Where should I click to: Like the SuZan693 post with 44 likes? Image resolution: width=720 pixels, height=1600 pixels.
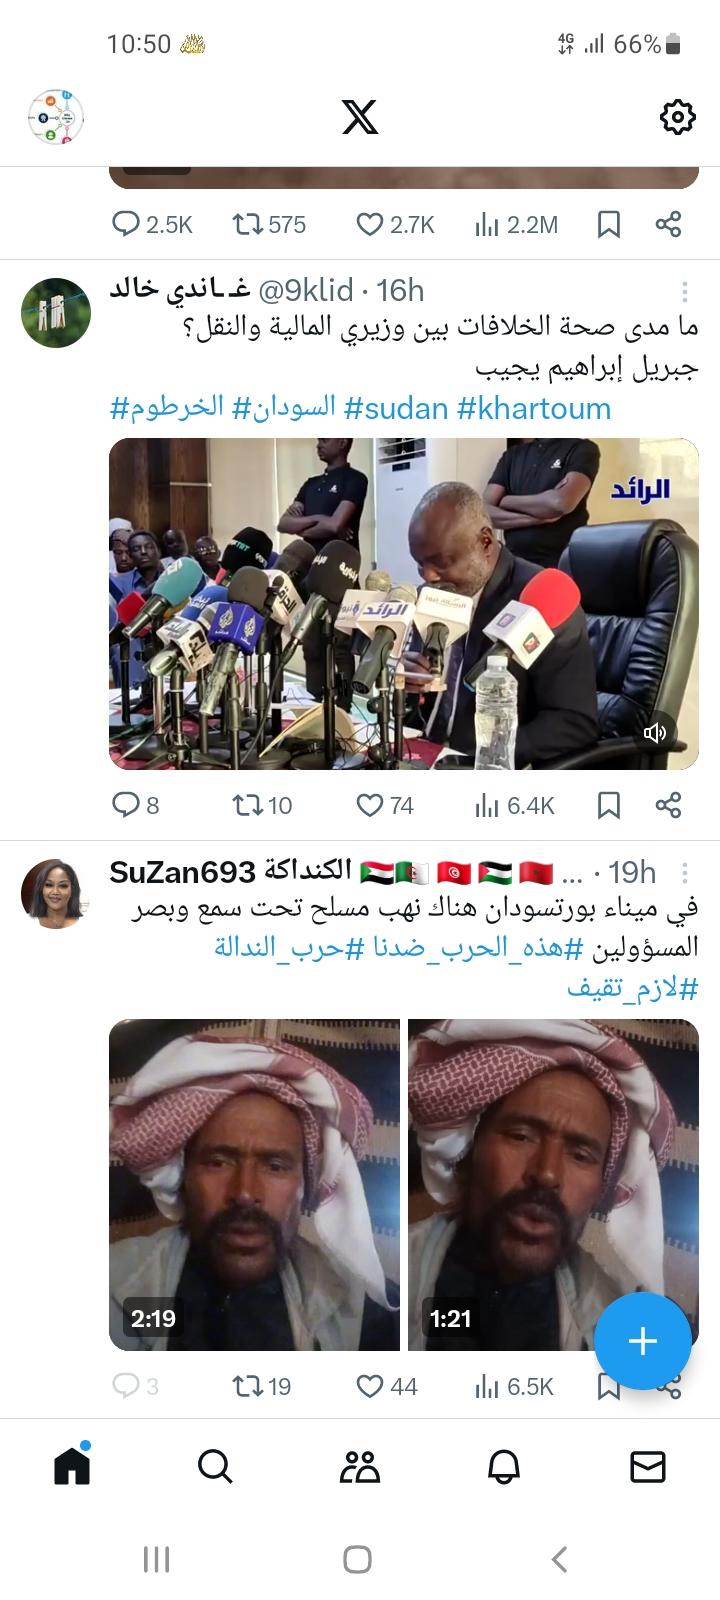point(386,1386)
